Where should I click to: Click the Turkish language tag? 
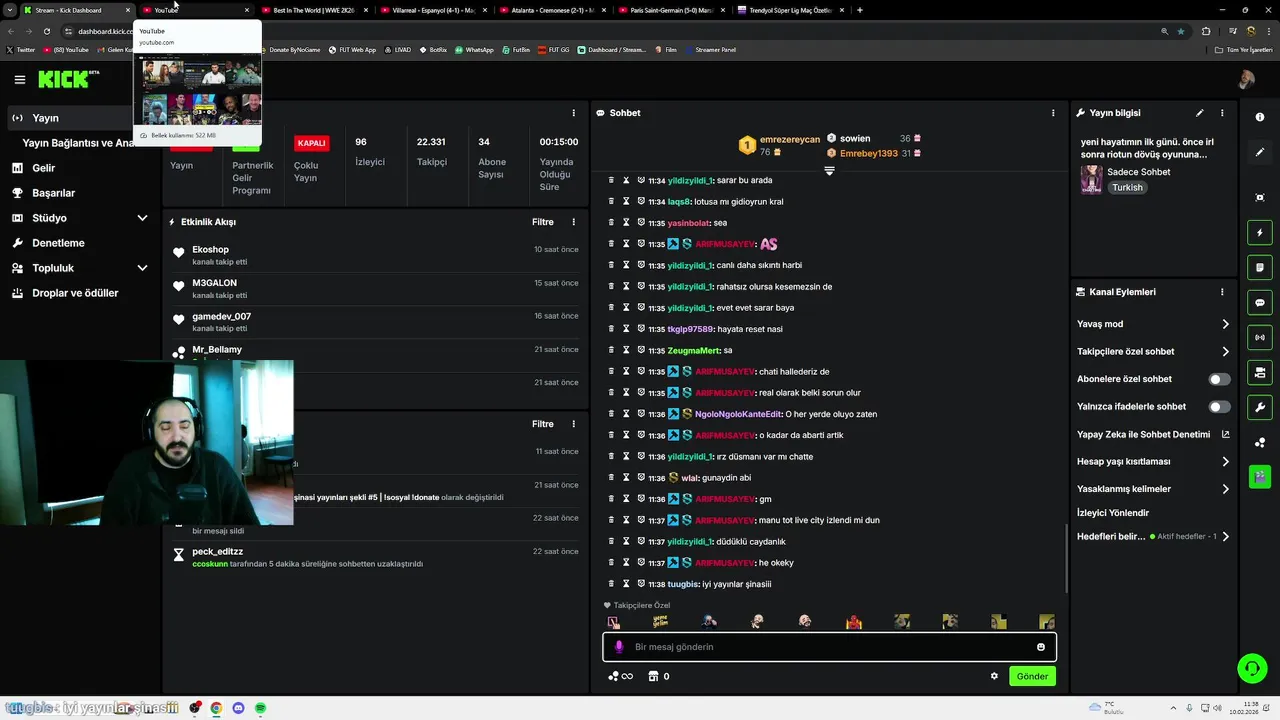pos(1127,188)
